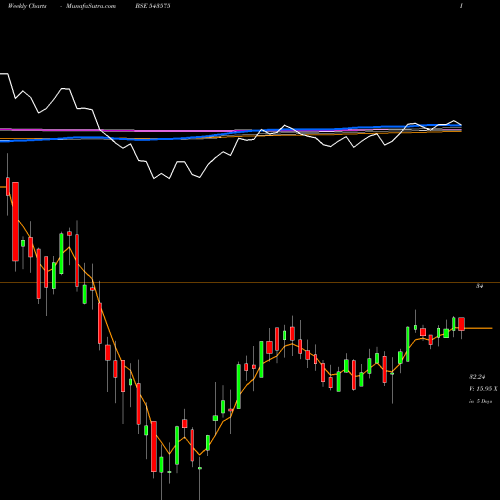Select the last red candlestick on chart
500x500 pixels.
(x=461, y=324)
